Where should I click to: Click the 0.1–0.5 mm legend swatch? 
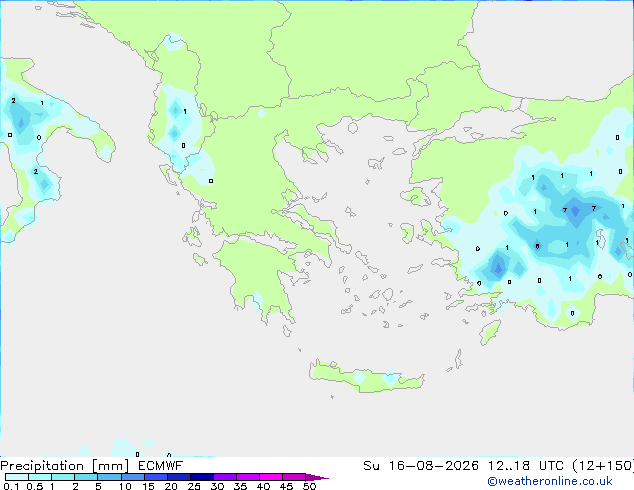tap(17, 477)
